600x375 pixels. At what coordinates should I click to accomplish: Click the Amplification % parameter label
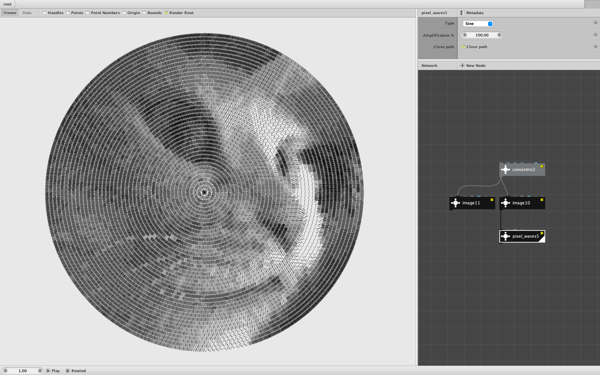click(x=438, y=35)
